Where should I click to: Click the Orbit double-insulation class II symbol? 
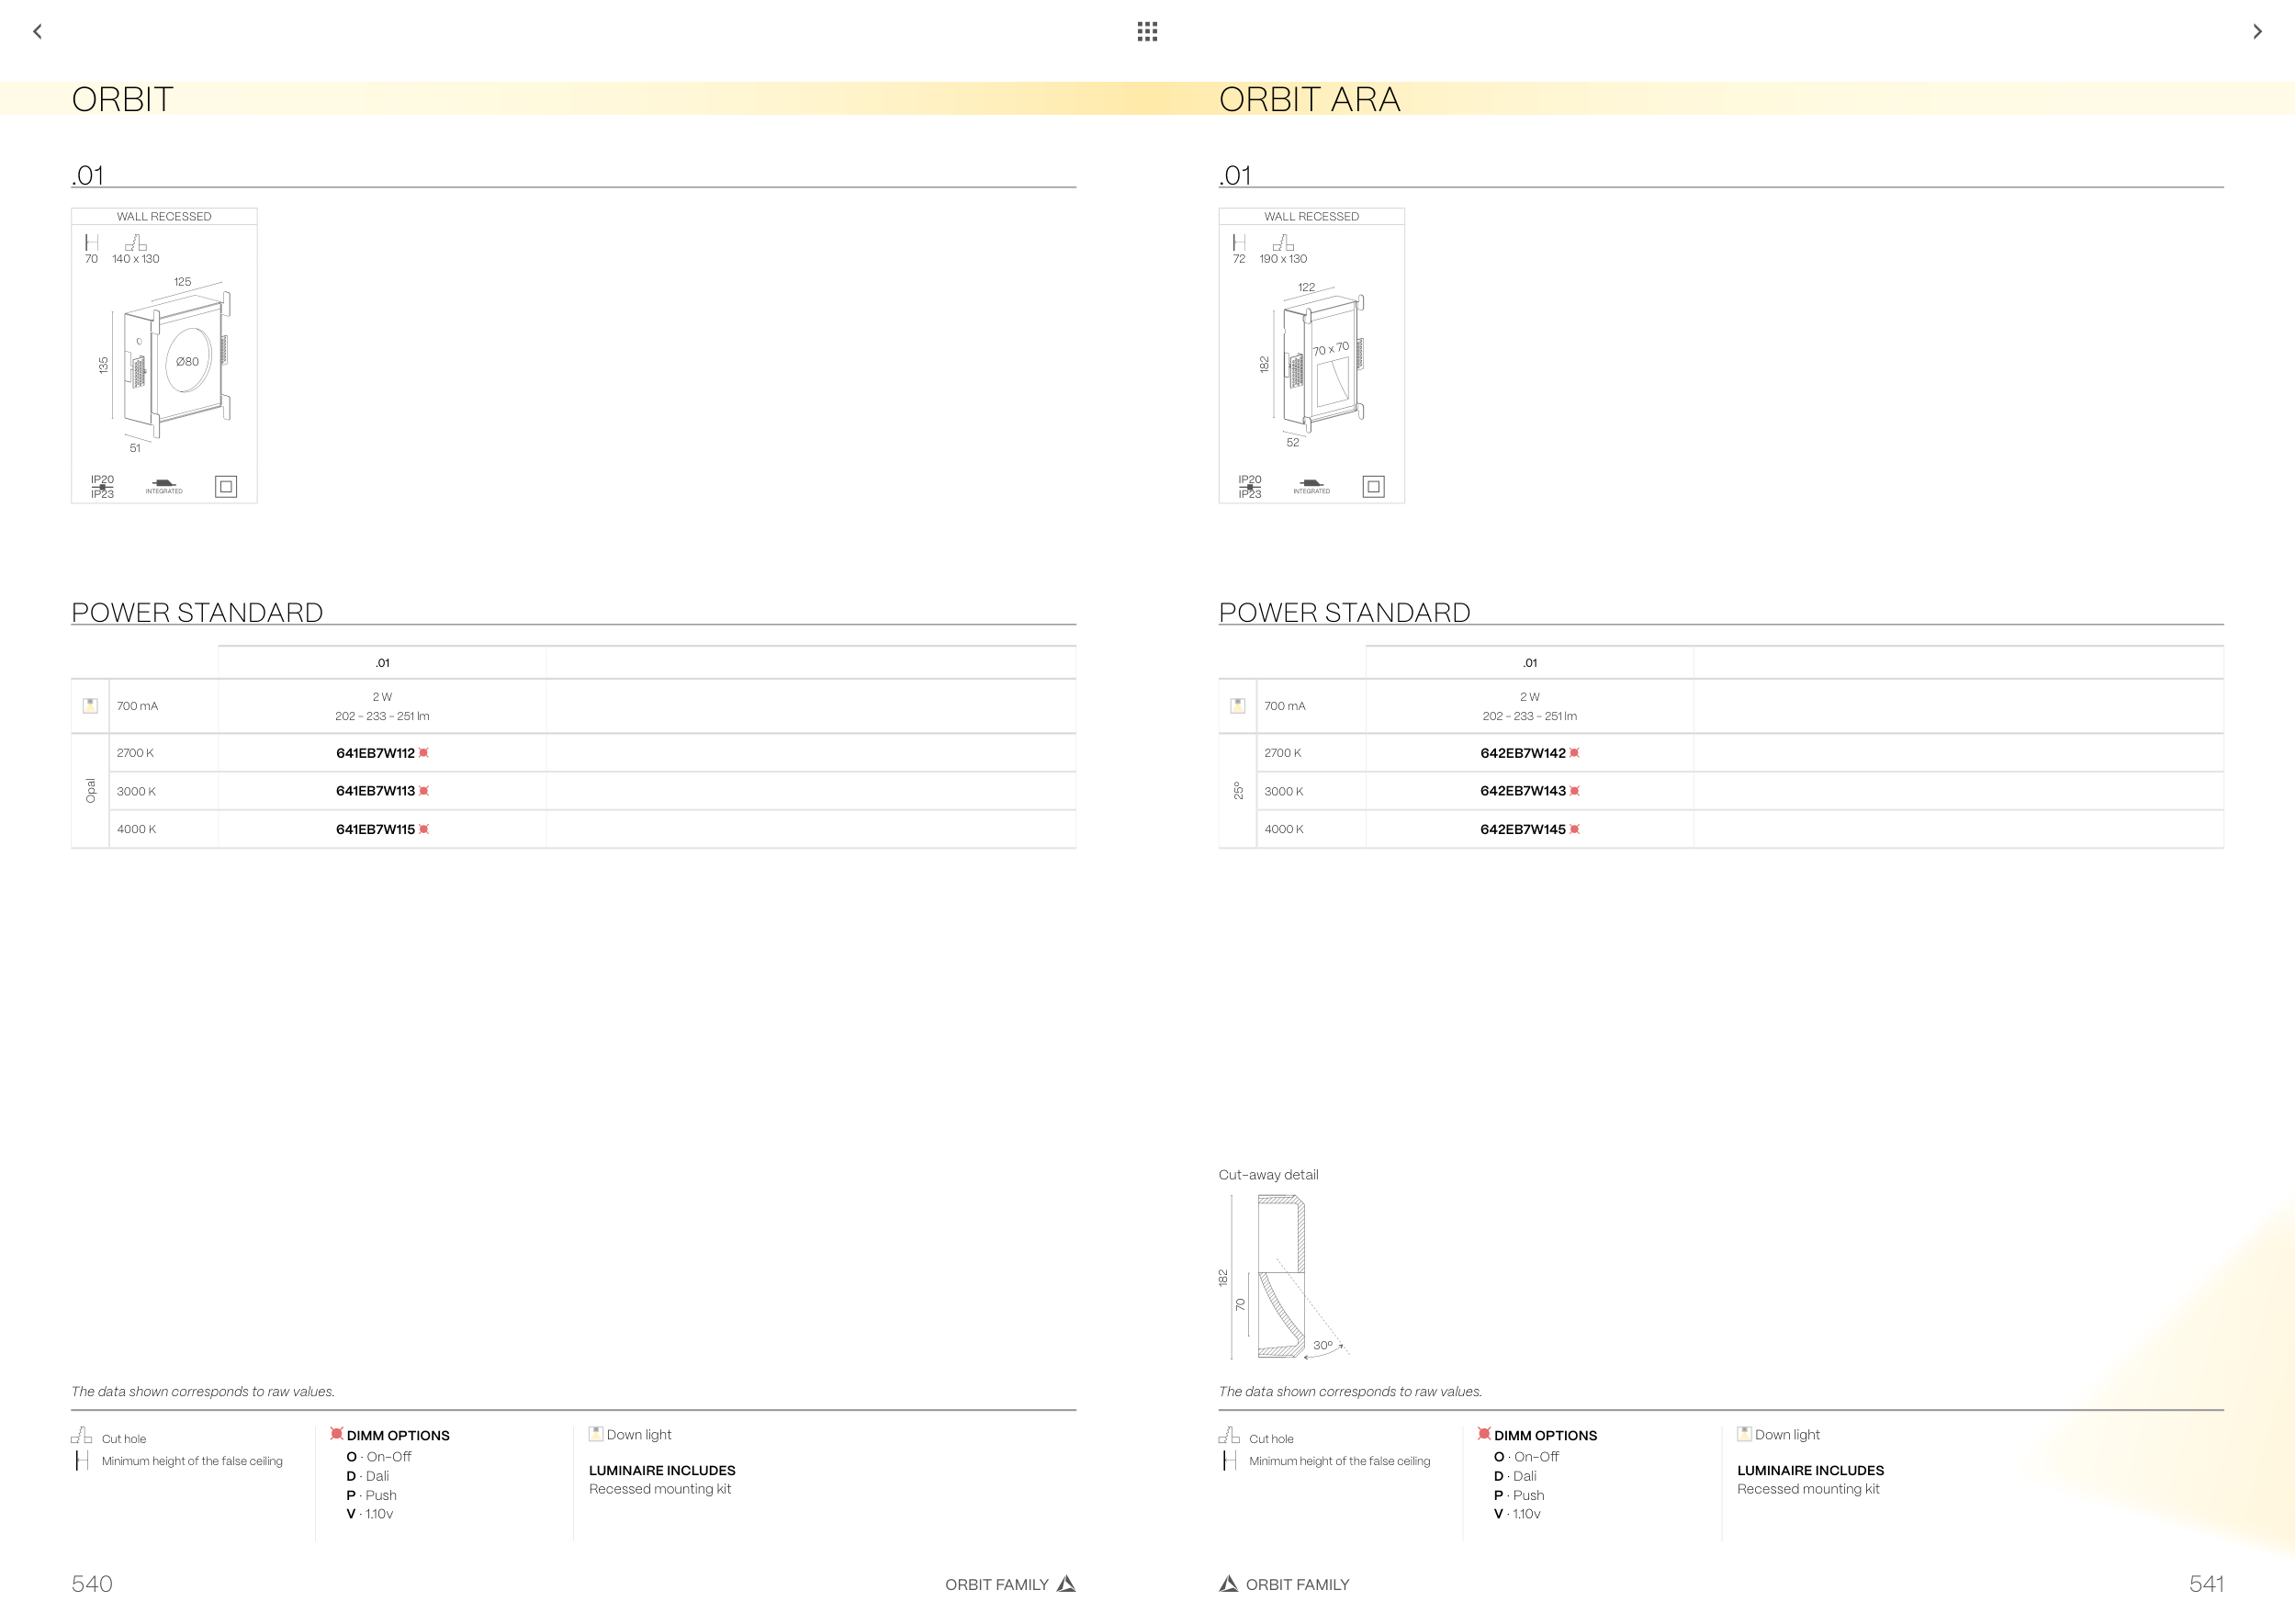226,487
